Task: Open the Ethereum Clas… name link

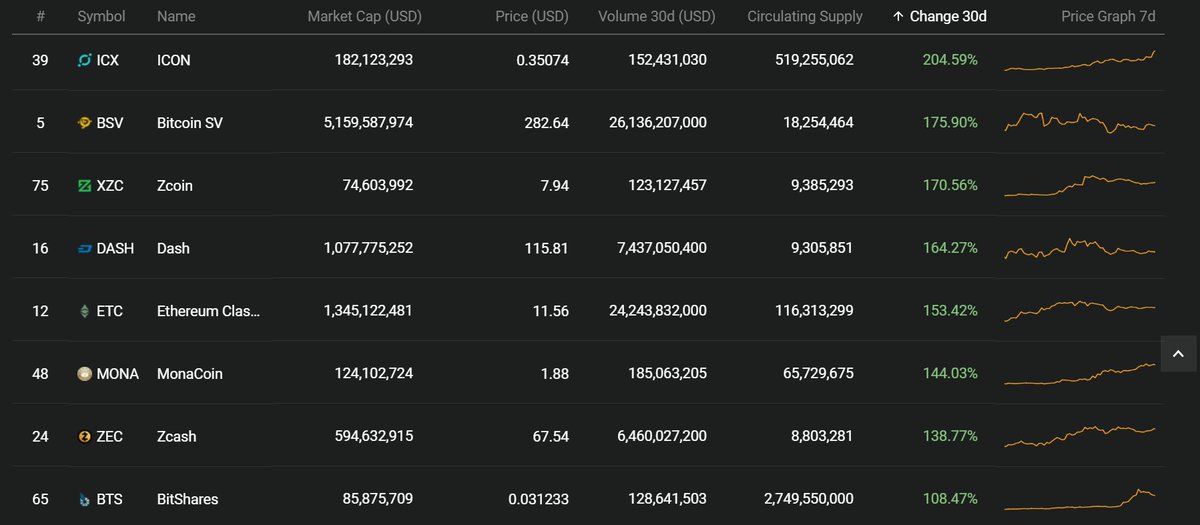Action: point(208,311)
